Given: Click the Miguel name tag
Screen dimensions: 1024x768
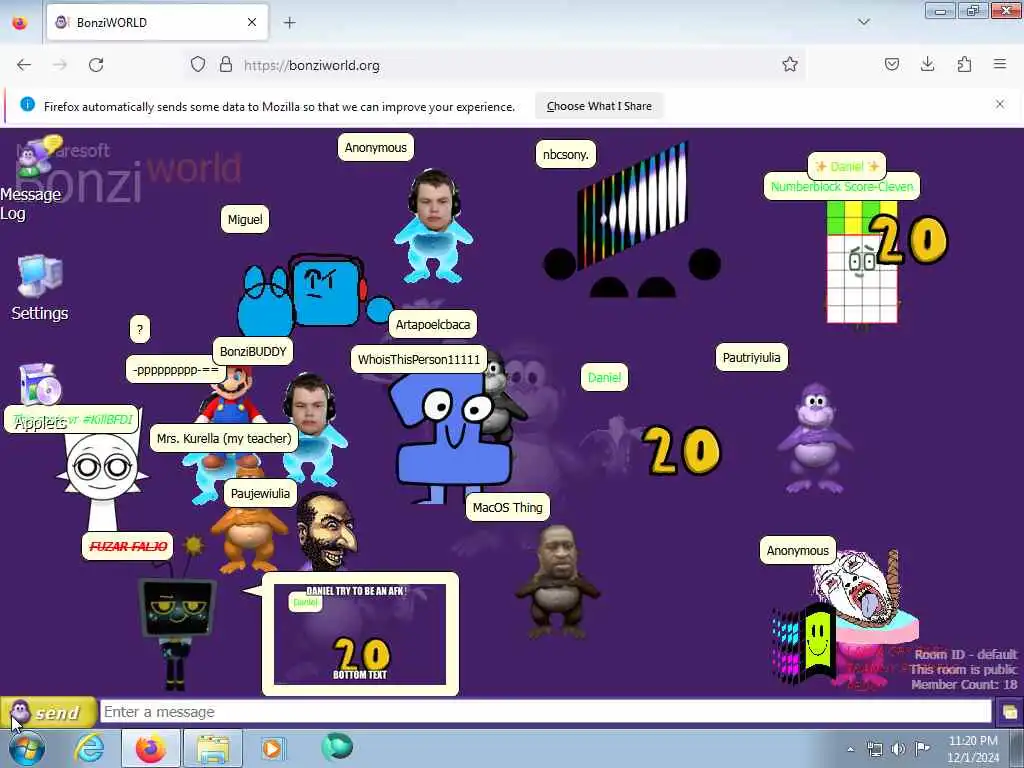Looking at the screenshot, I should [245, 219].
